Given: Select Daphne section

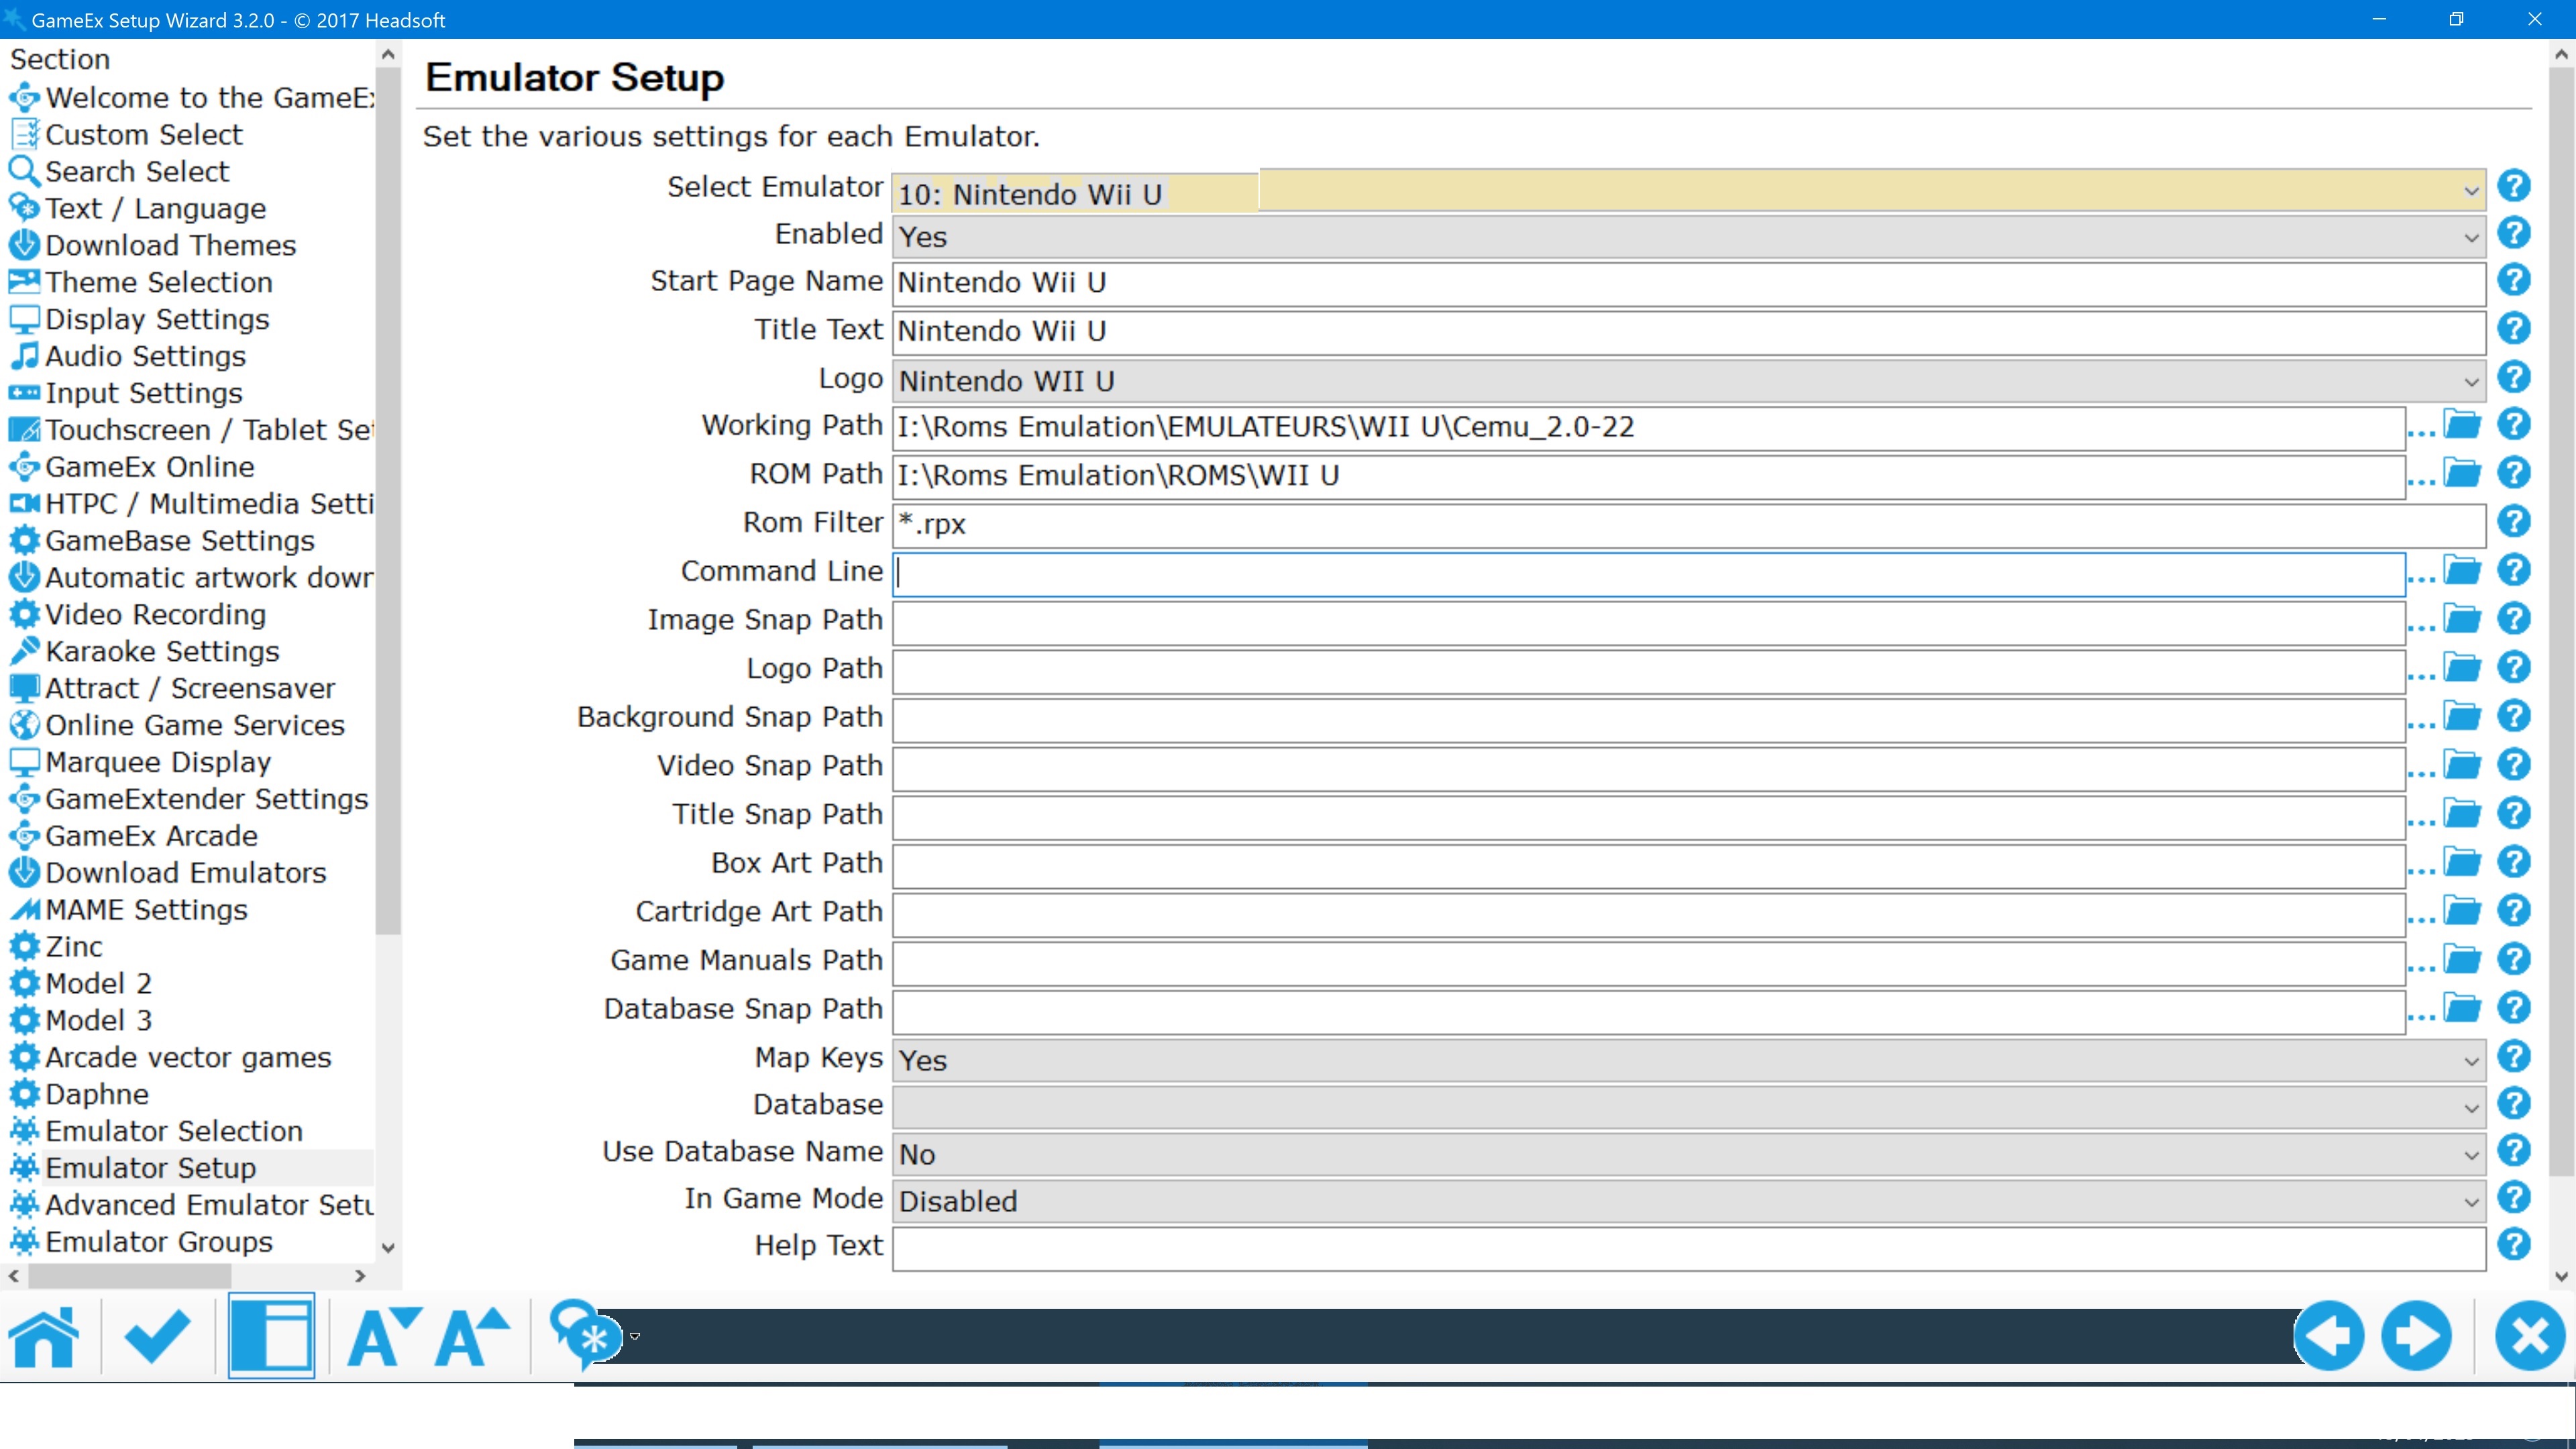Looking at the screenshot, I should click(97, 1095).
